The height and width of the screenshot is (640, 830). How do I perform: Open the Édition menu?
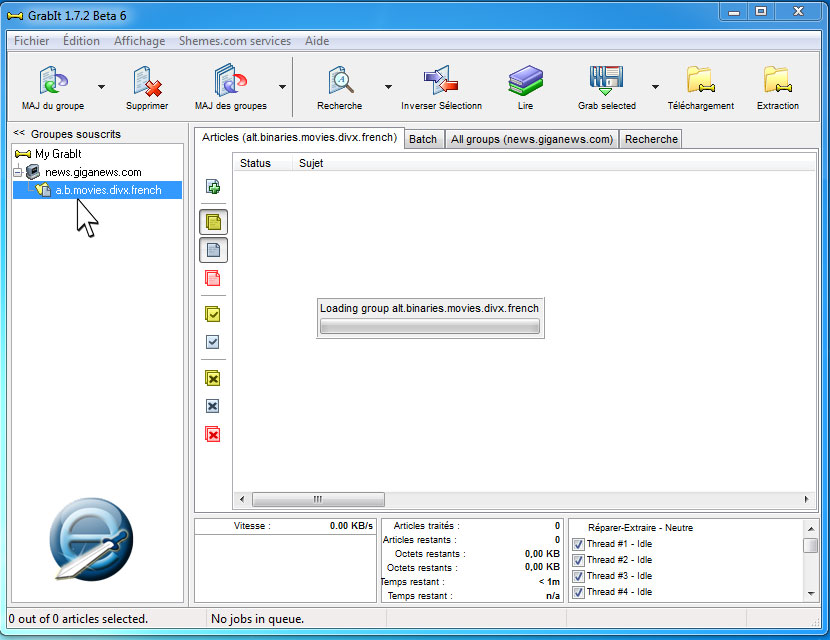click(x=81, y=41)
